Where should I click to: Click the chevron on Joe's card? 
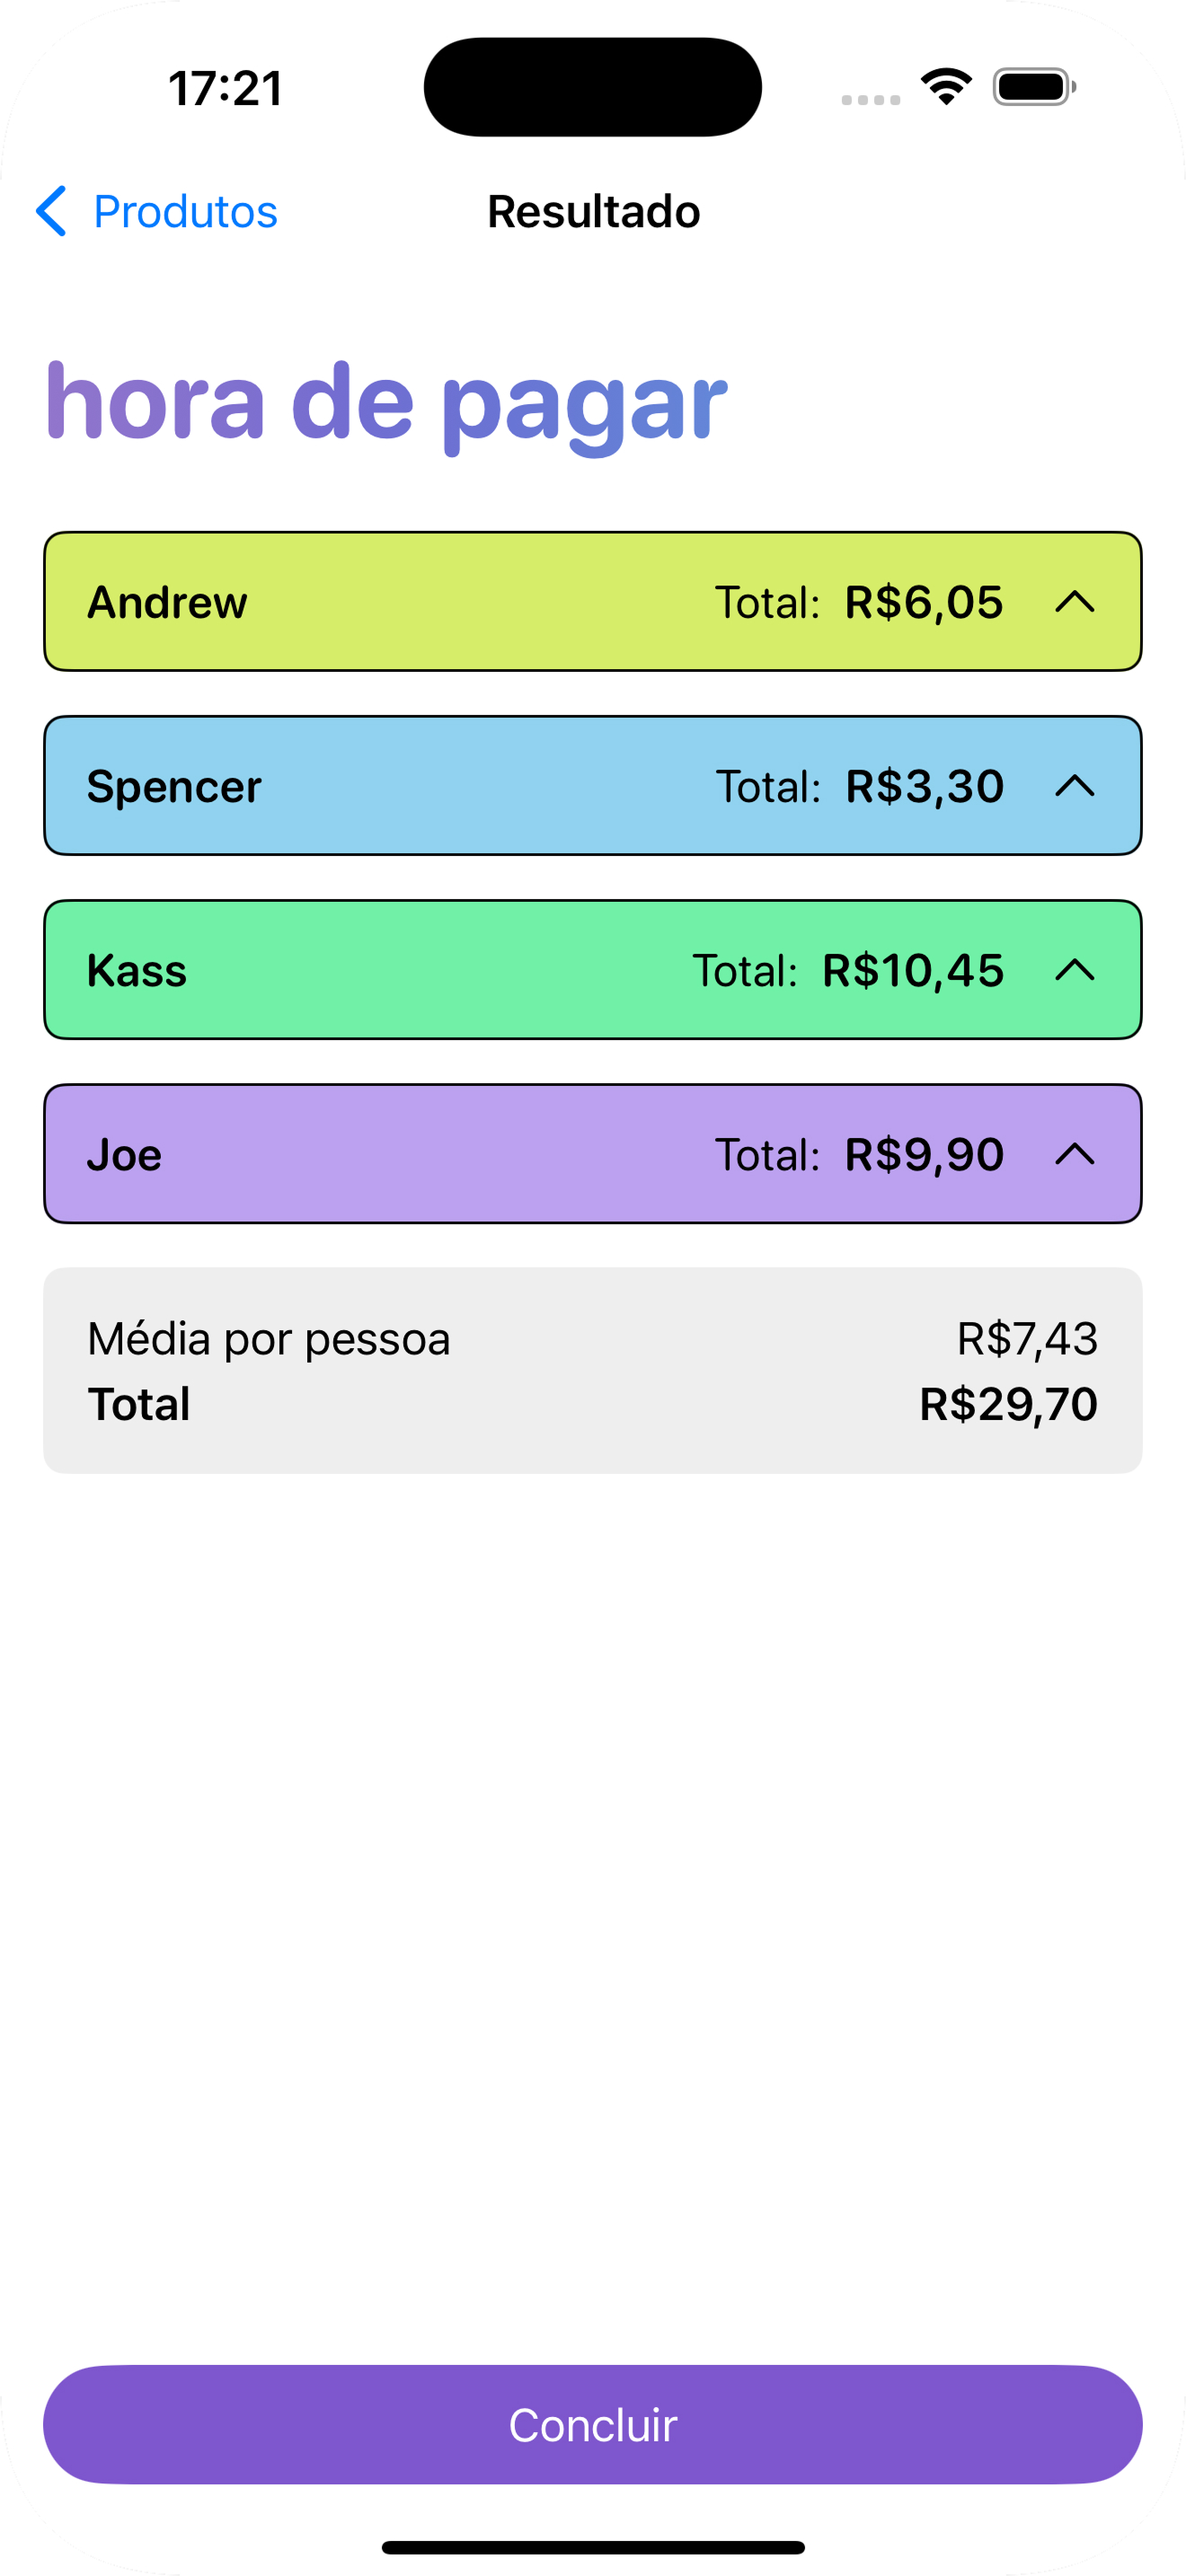tap(1074, 1154)
